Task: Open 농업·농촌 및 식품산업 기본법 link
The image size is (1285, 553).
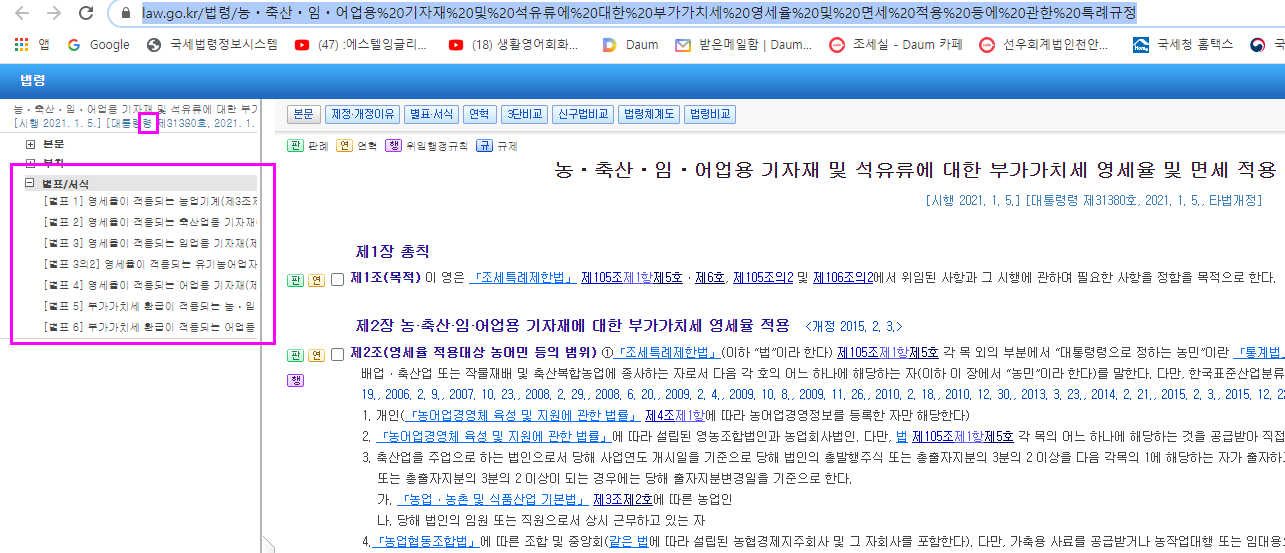Action: tap(491, 499)
